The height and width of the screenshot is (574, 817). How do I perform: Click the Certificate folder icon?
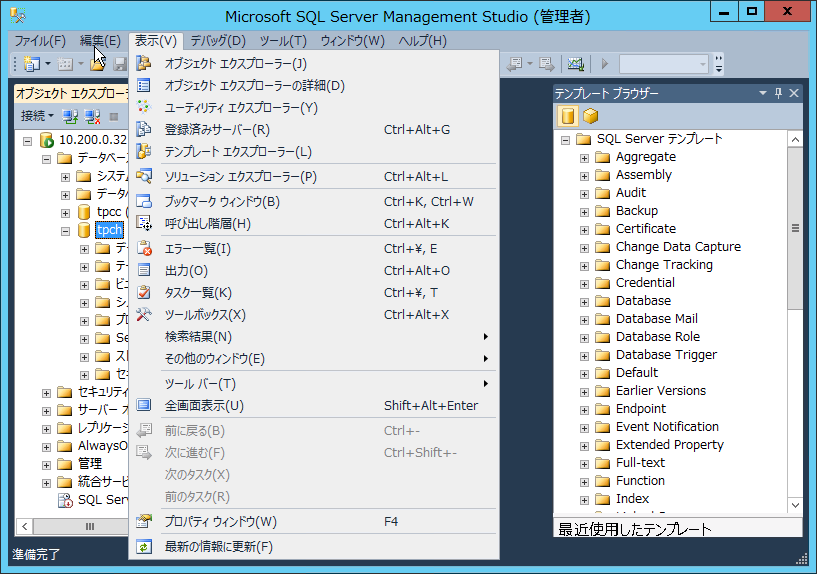click(x=602, y=229)
